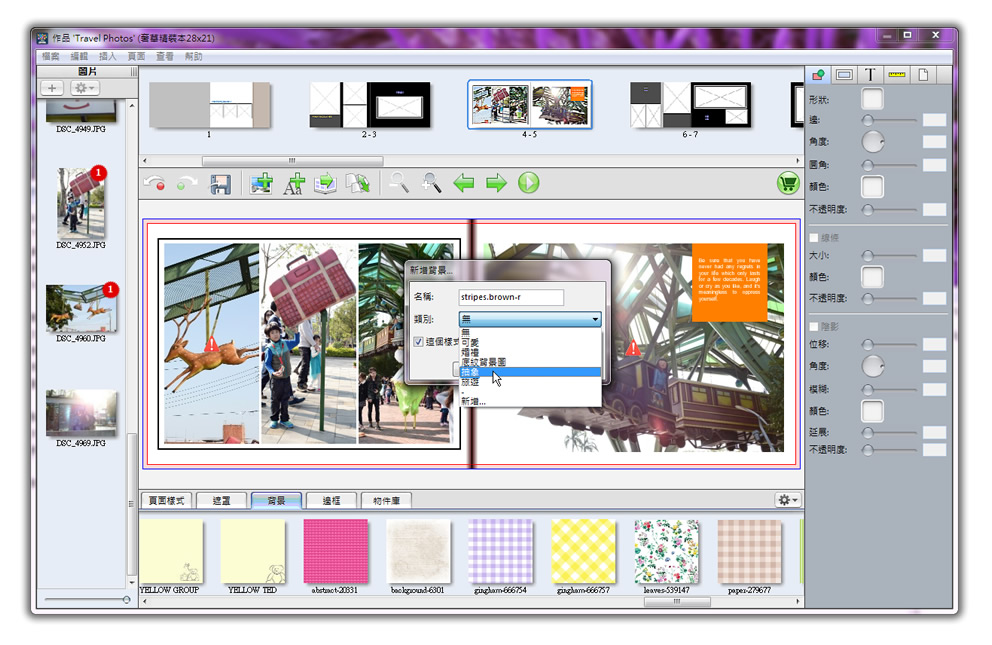Open the 編輯 menu
992x645 pixels.
pos(79,57)
